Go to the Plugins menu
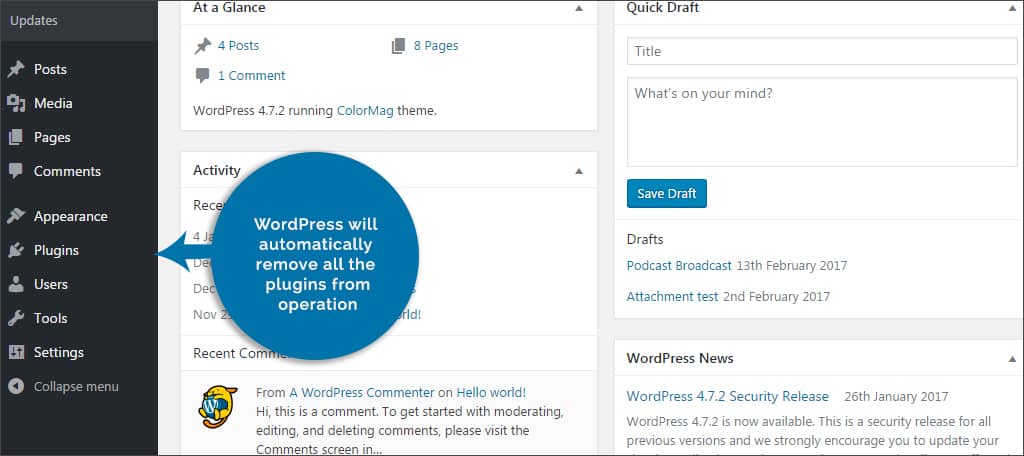1024x456 pixels. click(x=56, y=250)
